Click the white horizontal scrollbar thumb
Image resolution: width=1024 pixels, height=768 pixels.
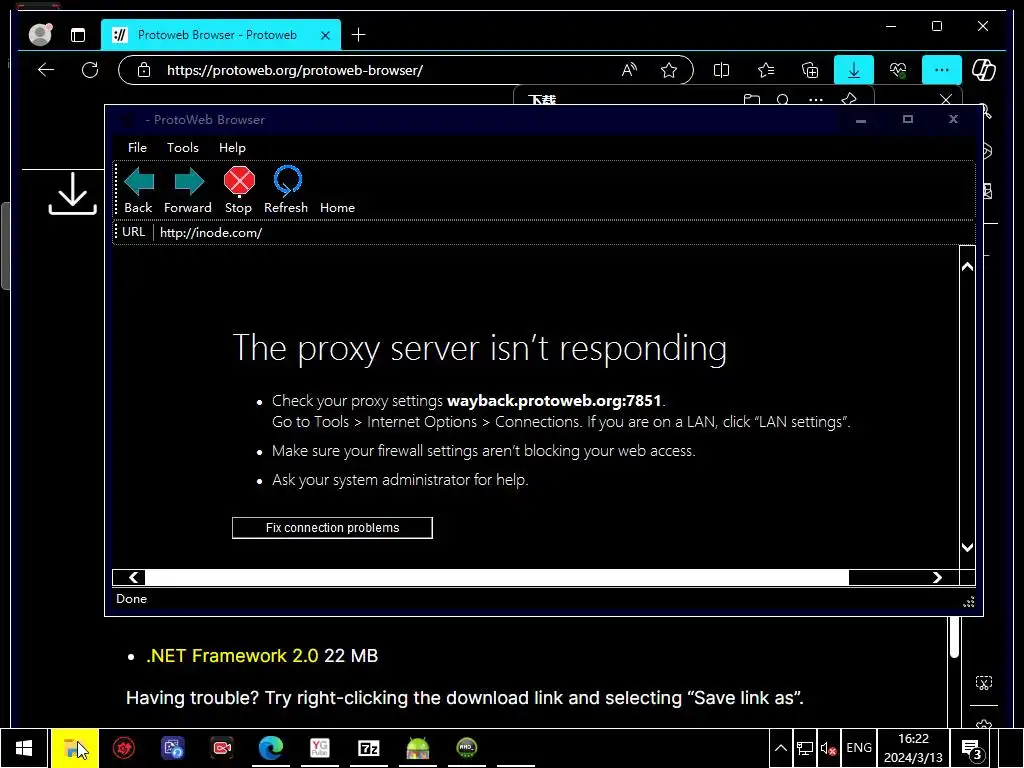point(496,577)
